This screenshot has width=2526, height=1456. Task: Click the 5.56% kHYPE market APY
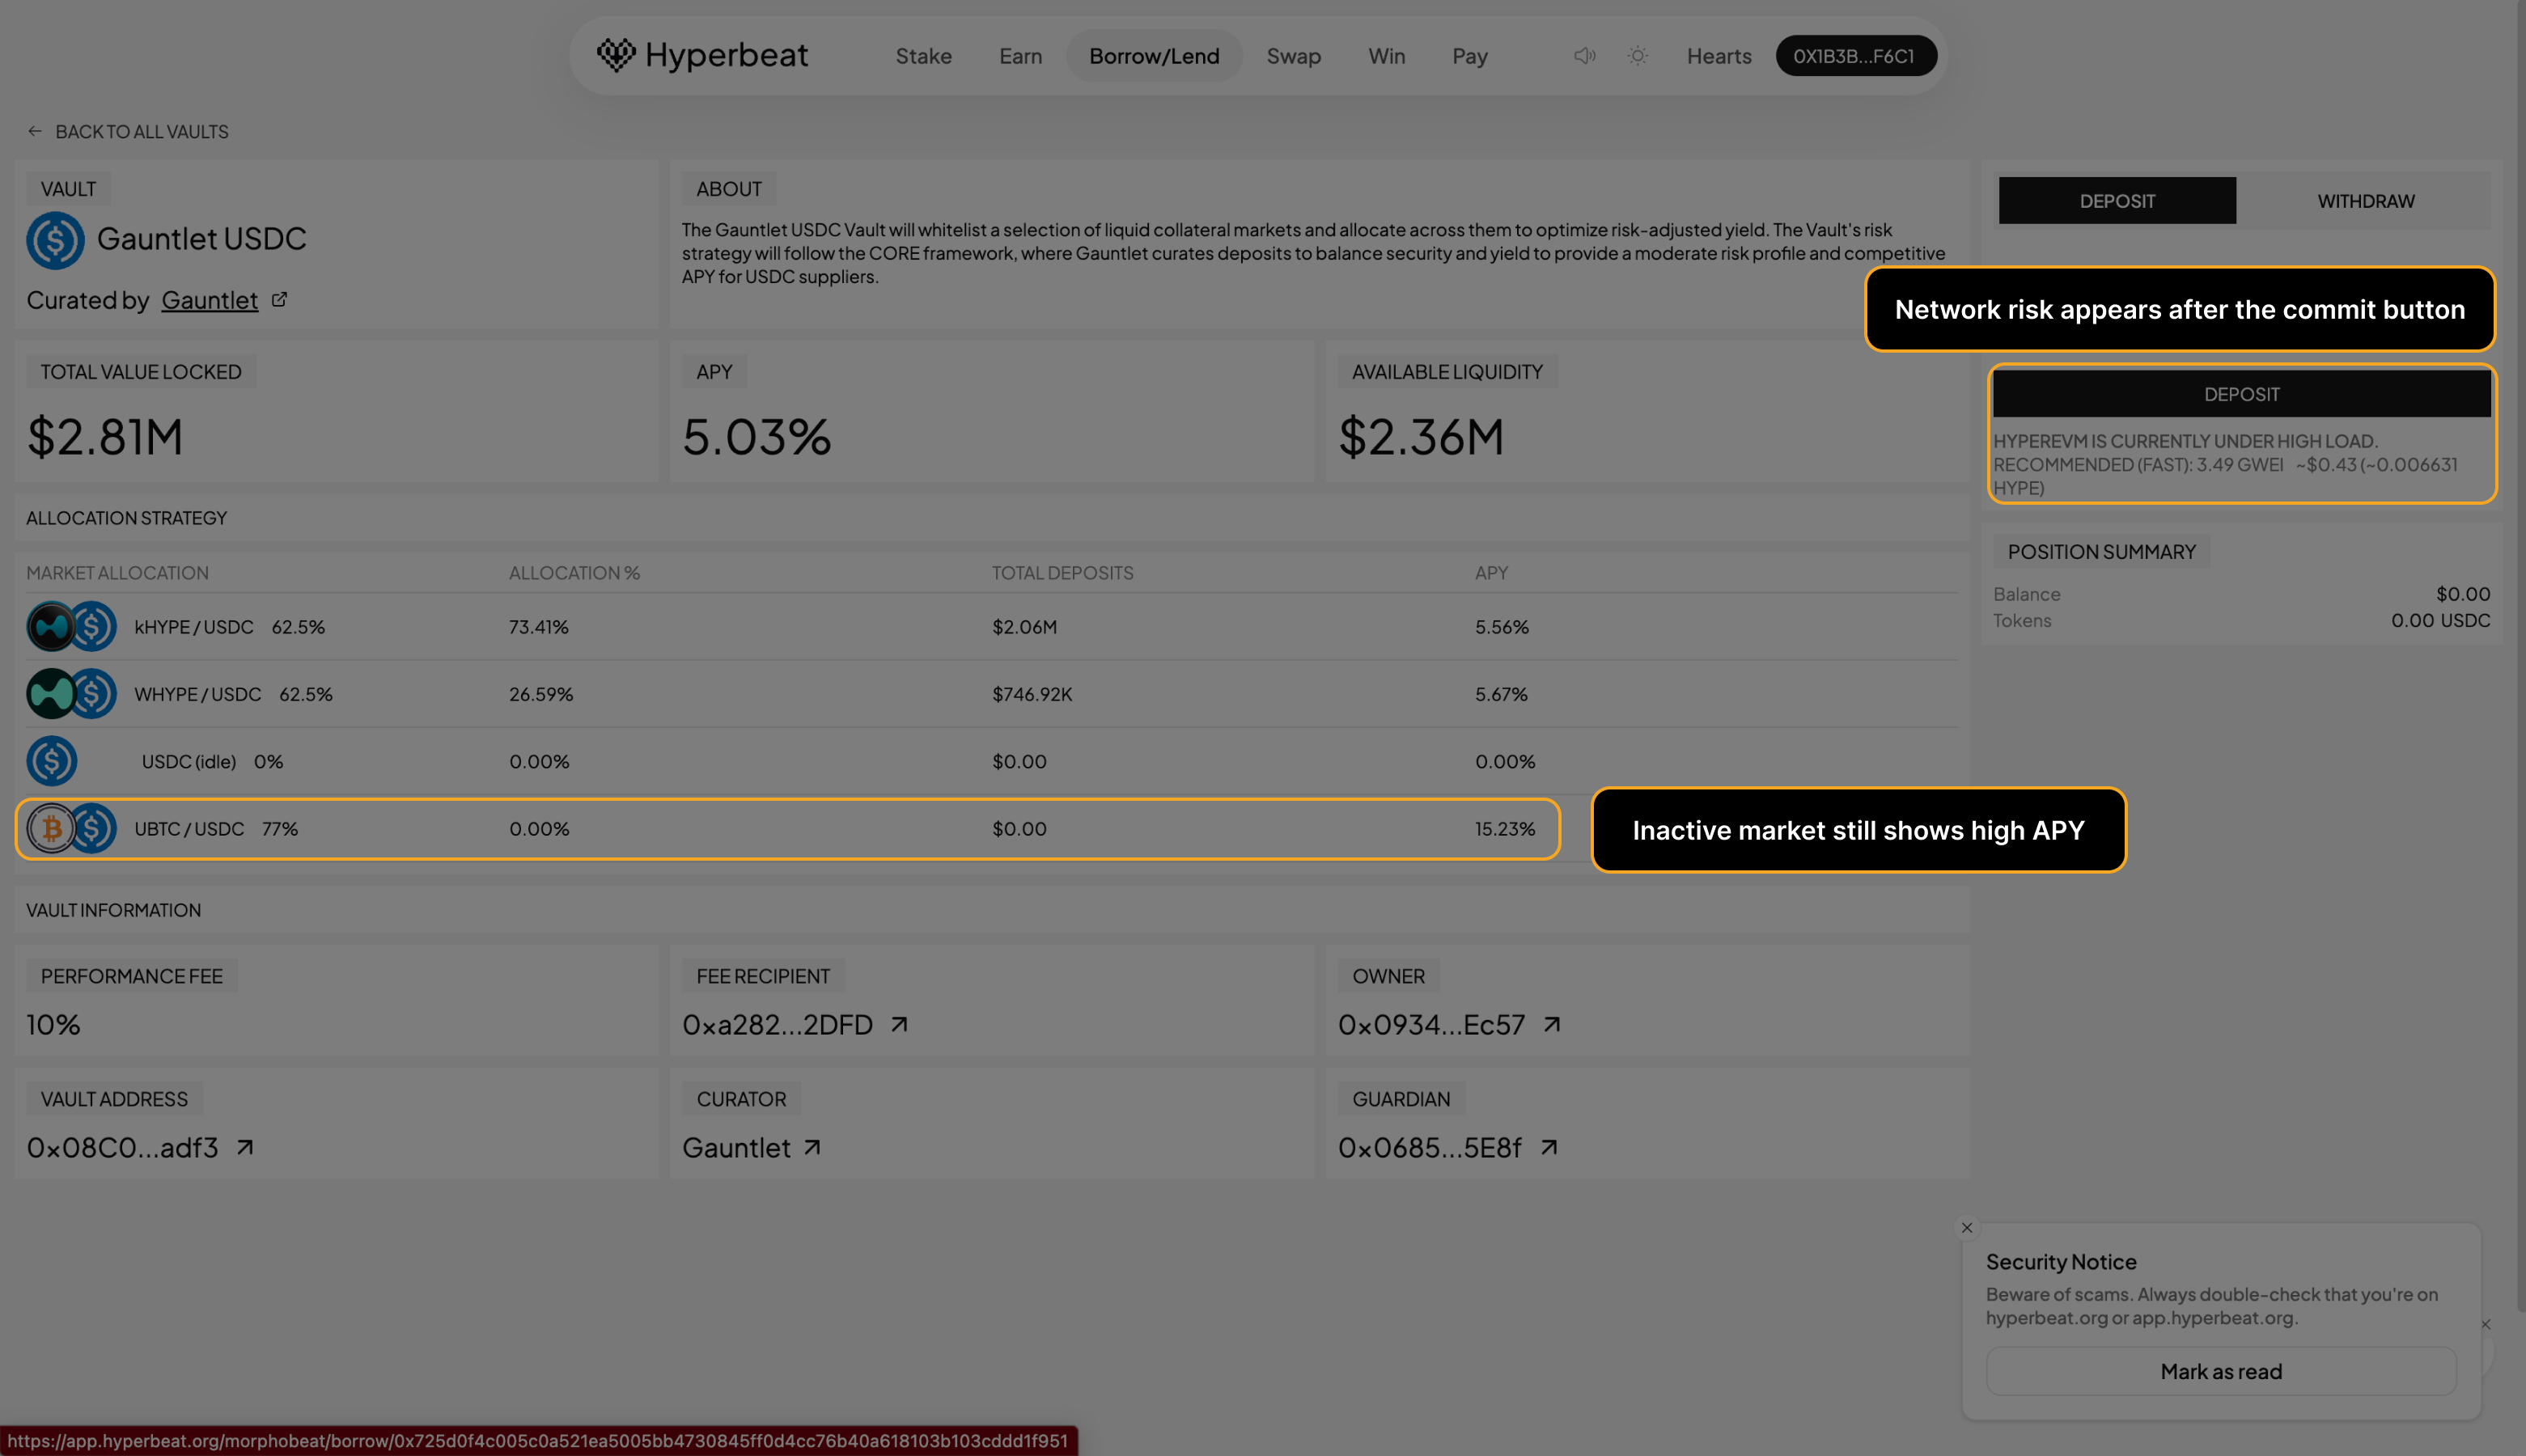point(1501,627)
